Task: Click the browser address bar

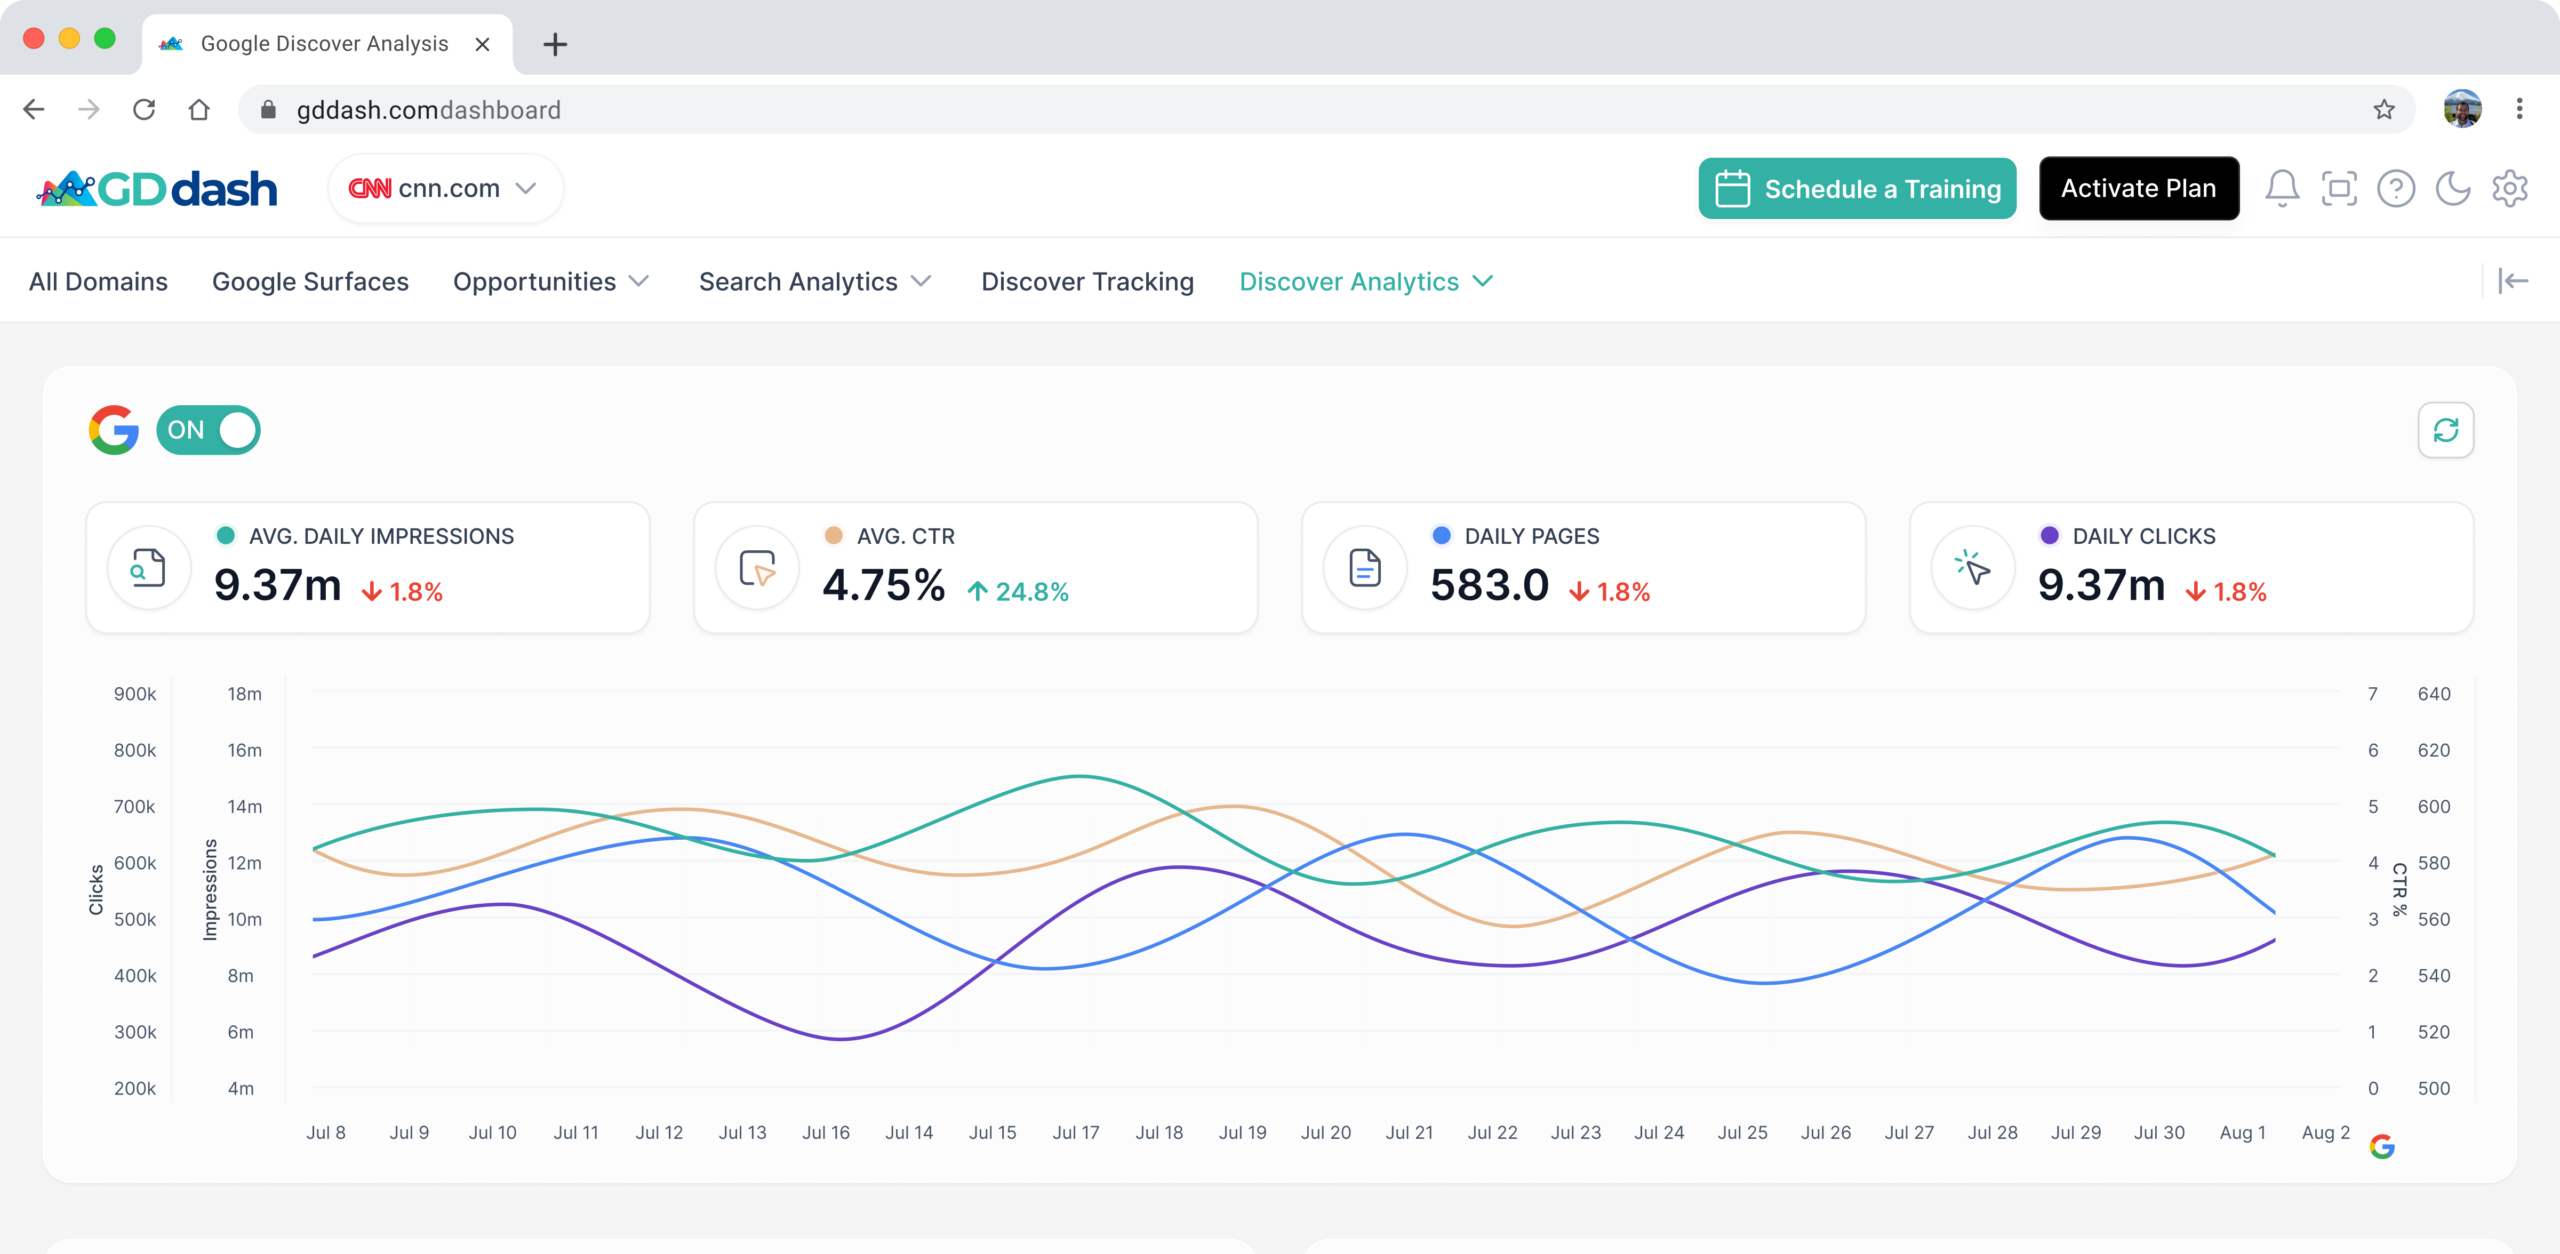Action: (1300, 109)
